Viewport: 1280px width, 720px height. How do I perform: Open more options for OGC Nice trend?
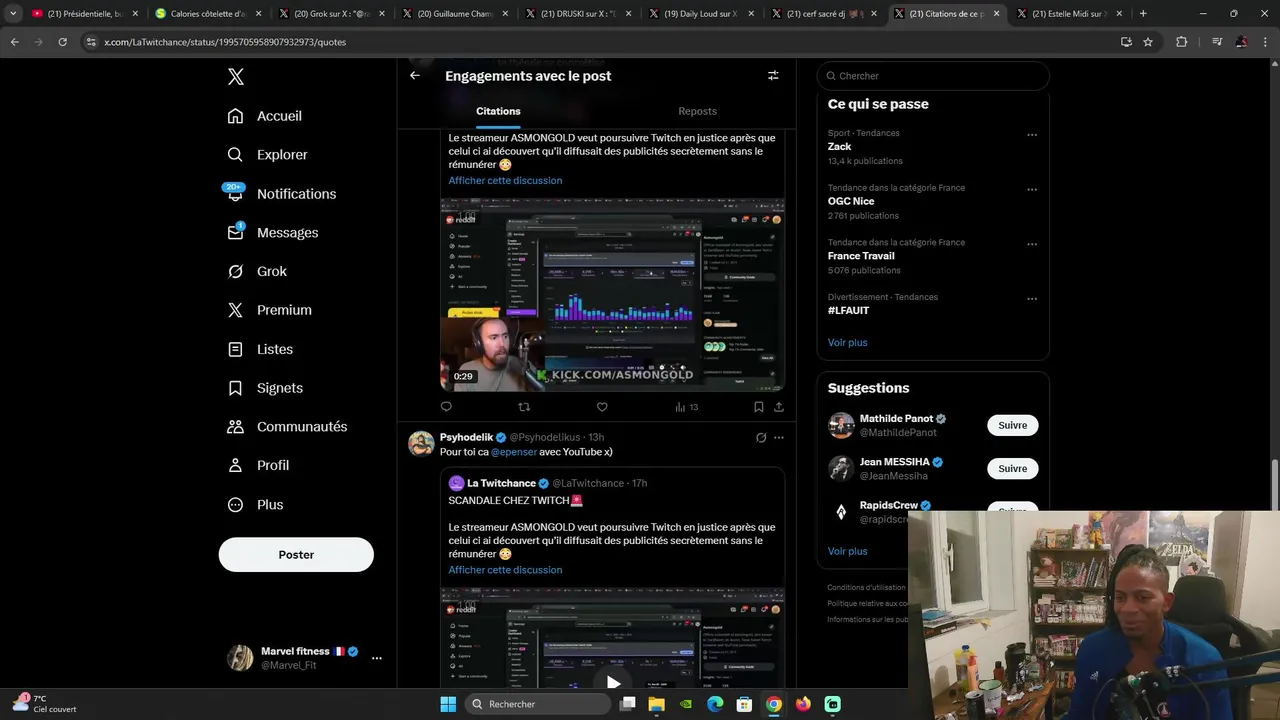[1032, 190]
